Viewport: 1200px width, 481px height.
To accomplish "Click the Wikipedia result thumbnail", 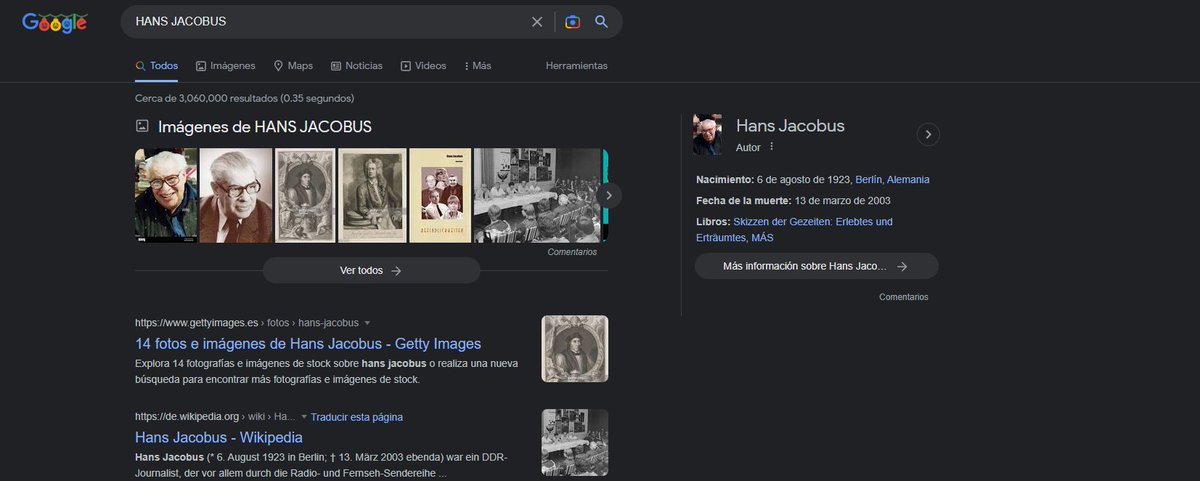I will 575,442.
